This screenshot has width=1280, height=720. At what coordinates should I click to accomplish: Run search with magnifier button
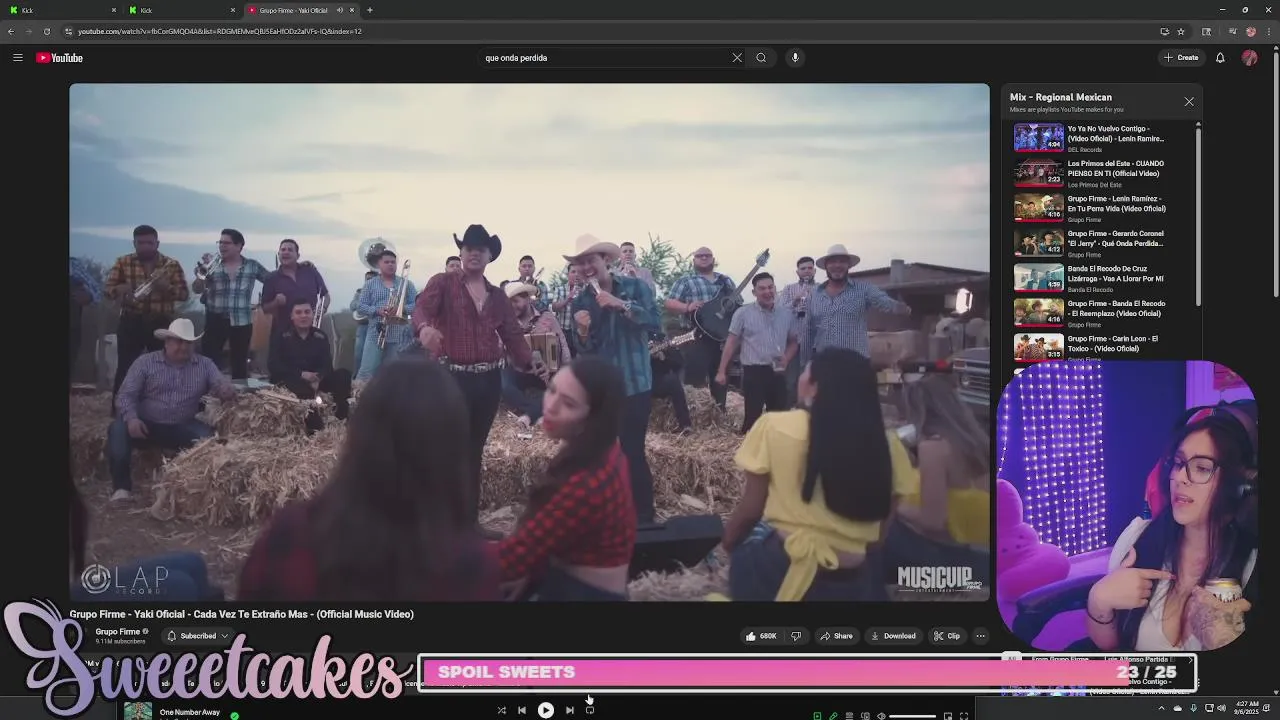coord(761,58)
